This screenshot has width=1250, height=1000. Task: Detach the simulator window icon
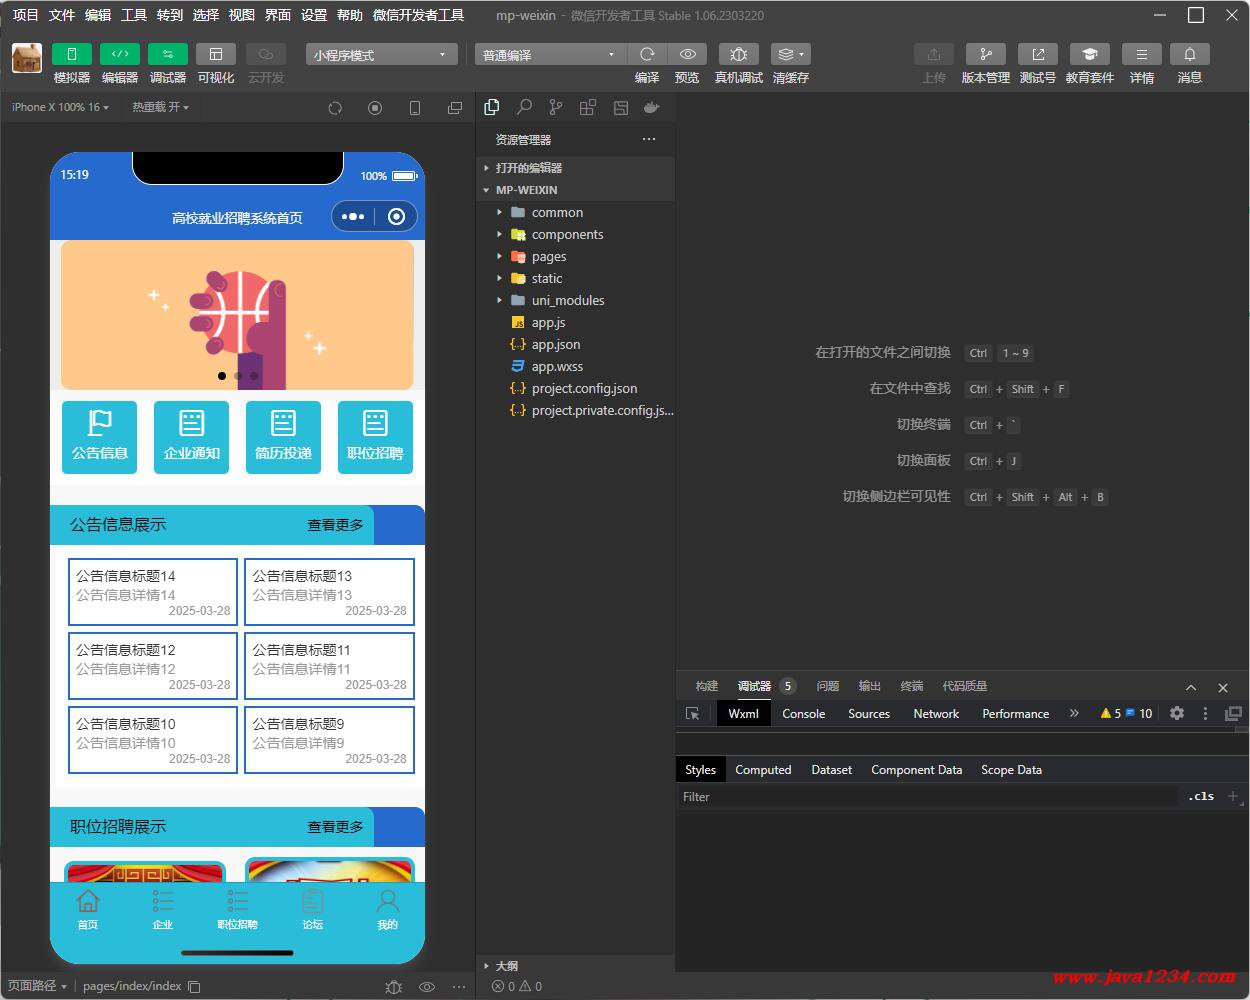pyautogui.click(x=455, y=108)
